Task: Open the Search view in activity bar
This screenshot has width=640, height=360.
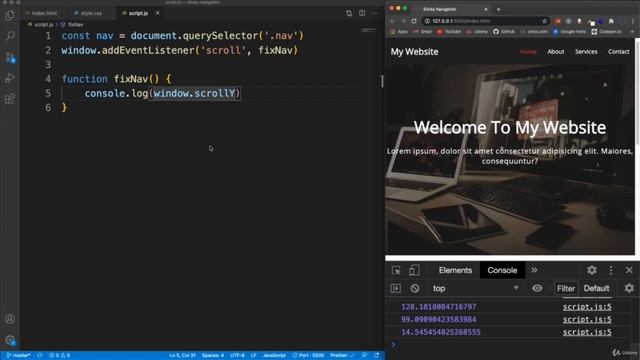Action: [10, 36]
